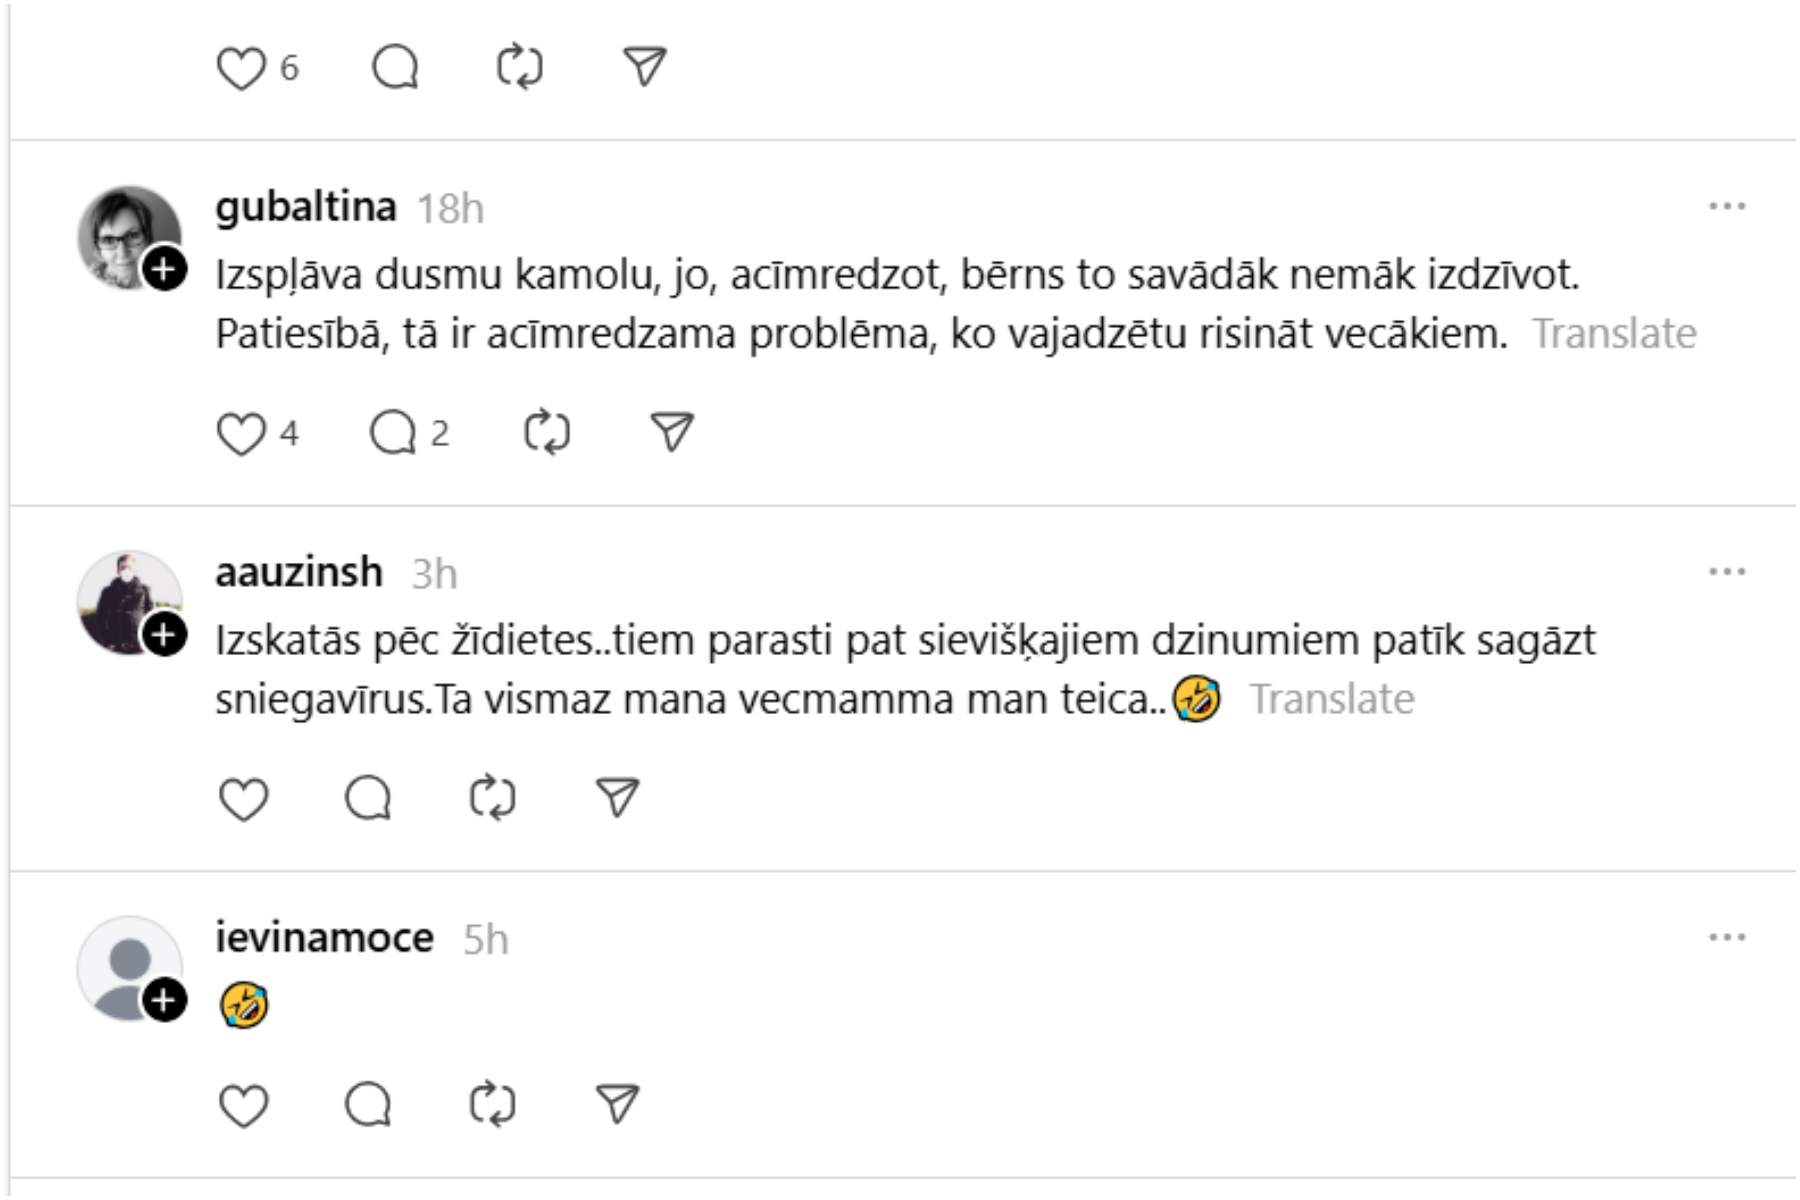Repost ievinamoce's comment
Screen dimensions: 1800x1200
click(x=493, y=1106)
